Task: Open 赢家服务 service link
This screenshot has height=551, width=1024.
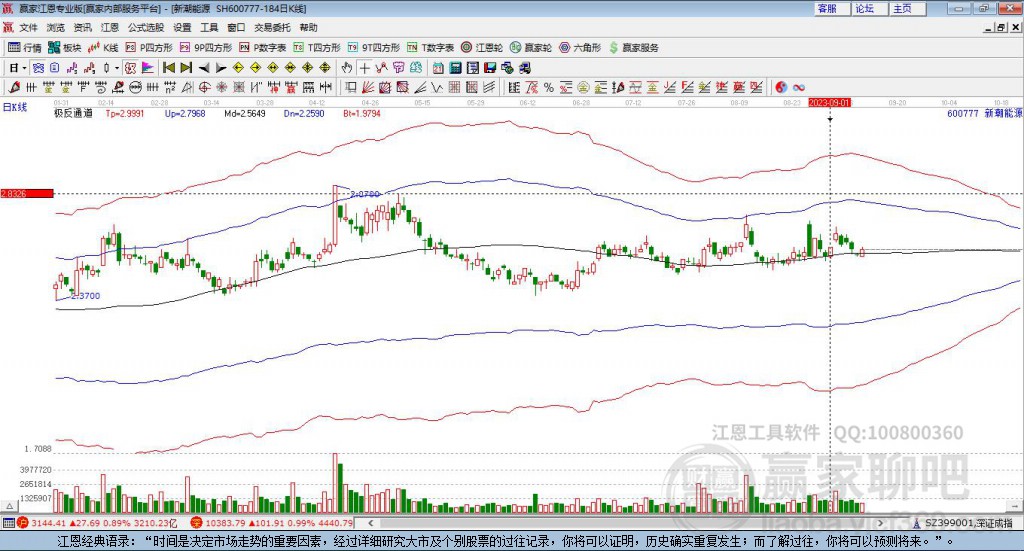Action: click(633, 48)
